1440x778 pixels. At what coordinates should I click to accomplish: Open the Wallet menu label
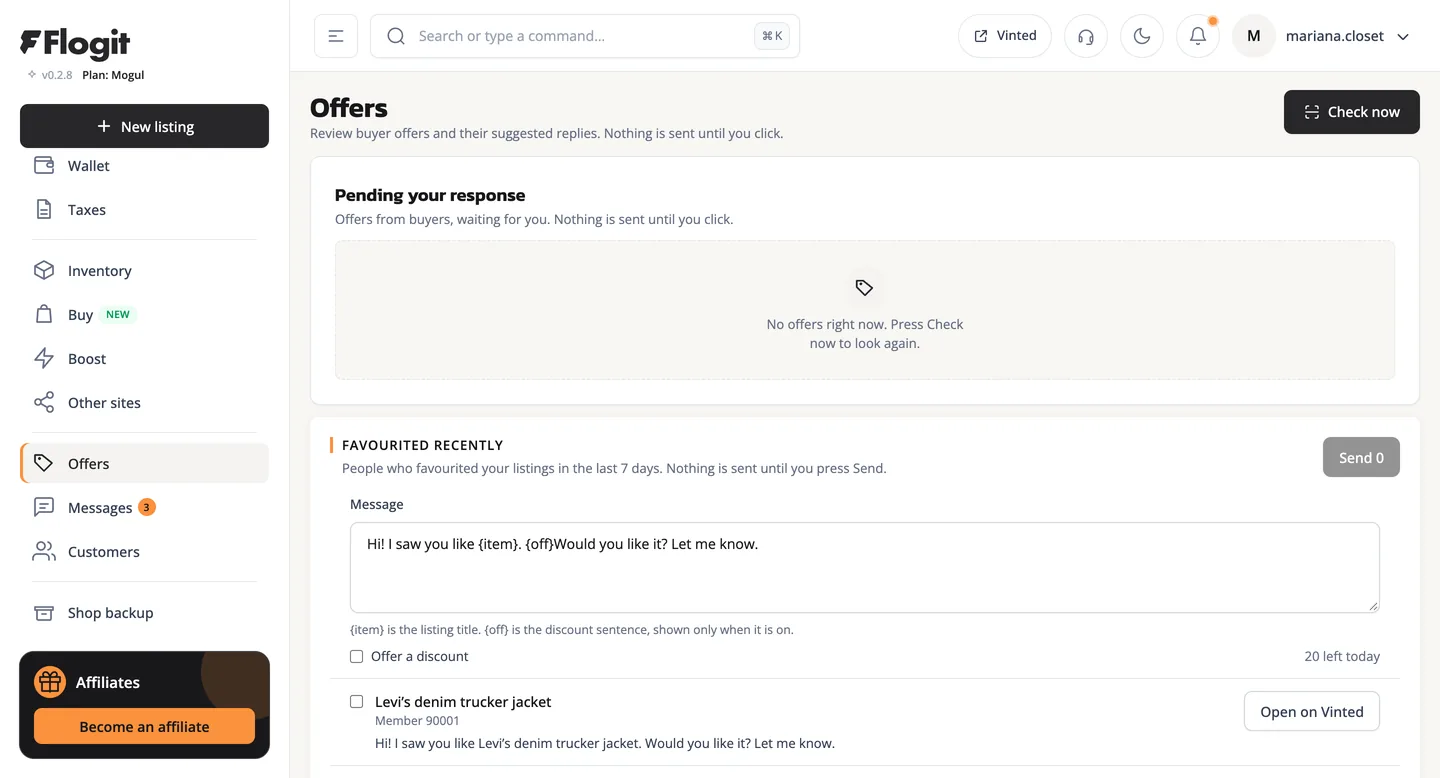pos(89,166)
